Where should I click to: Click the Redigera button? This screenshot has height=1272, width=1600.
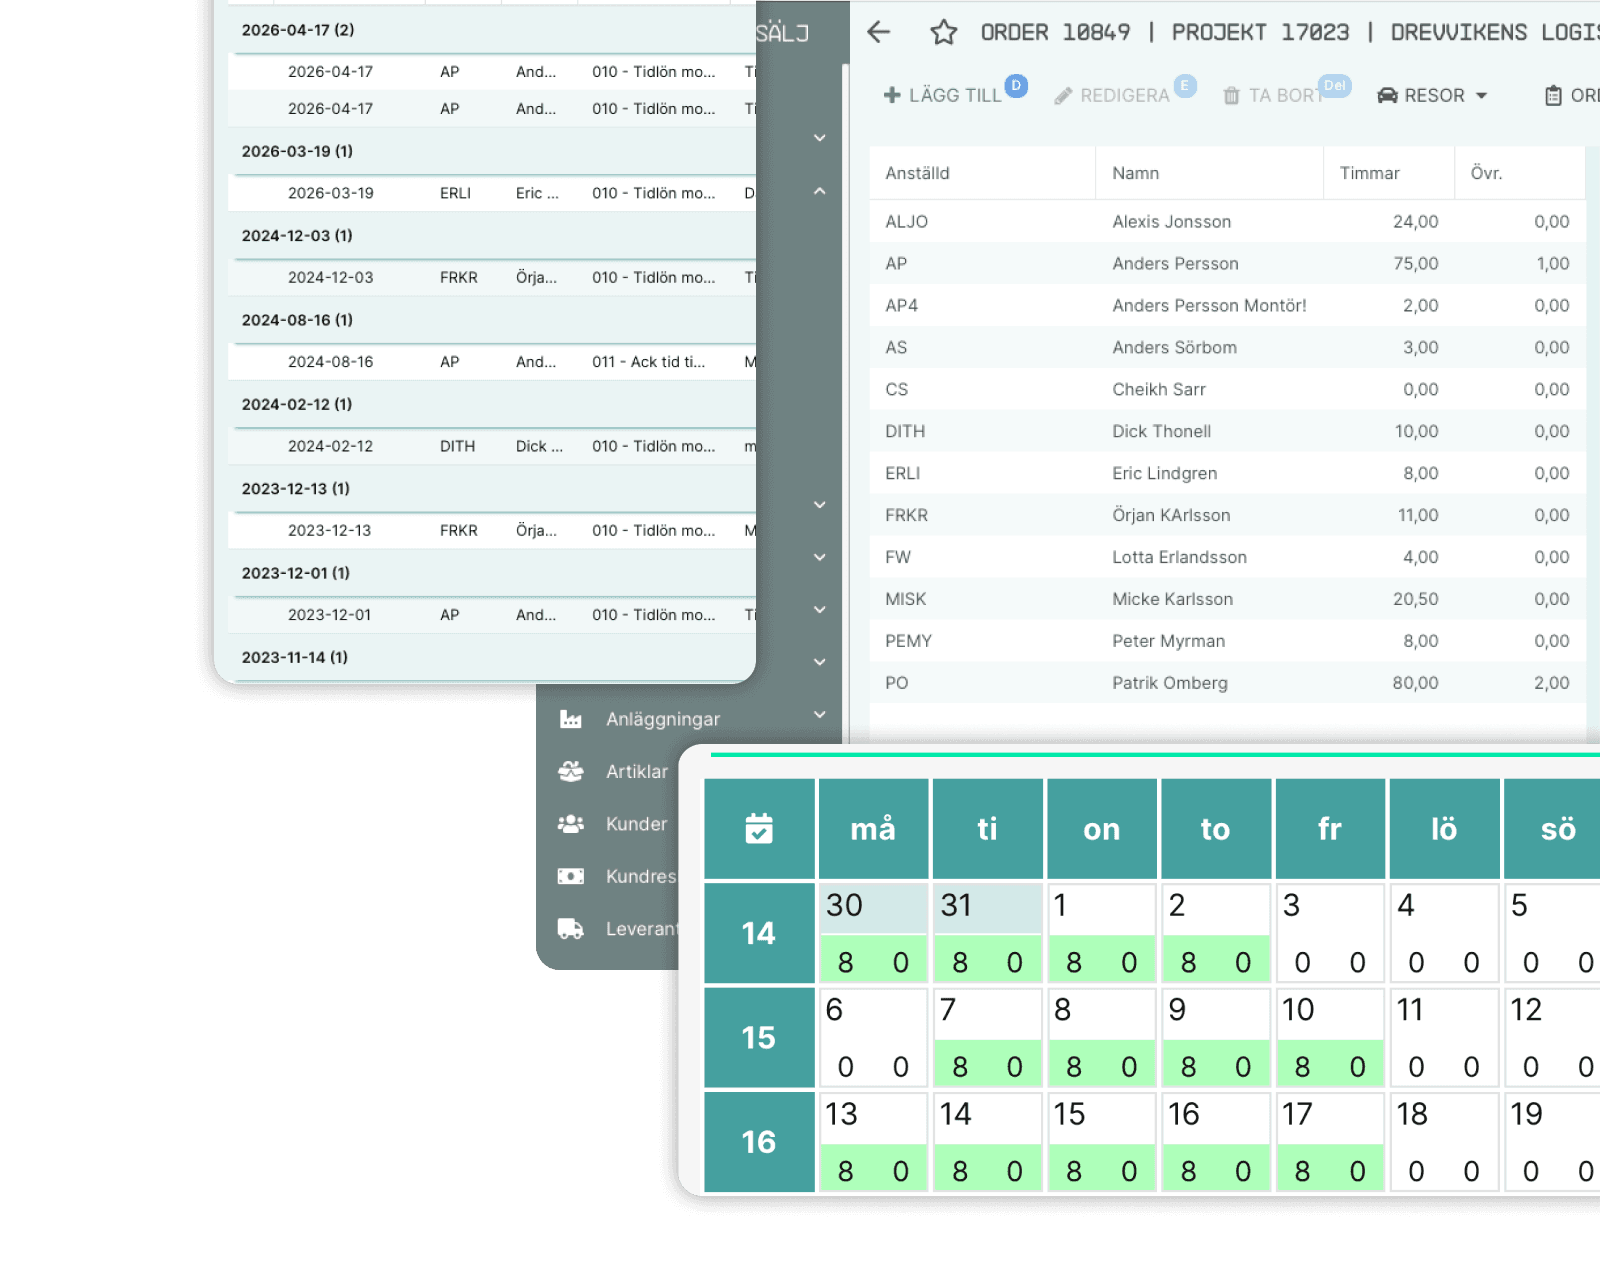[x=1112, y=95]
